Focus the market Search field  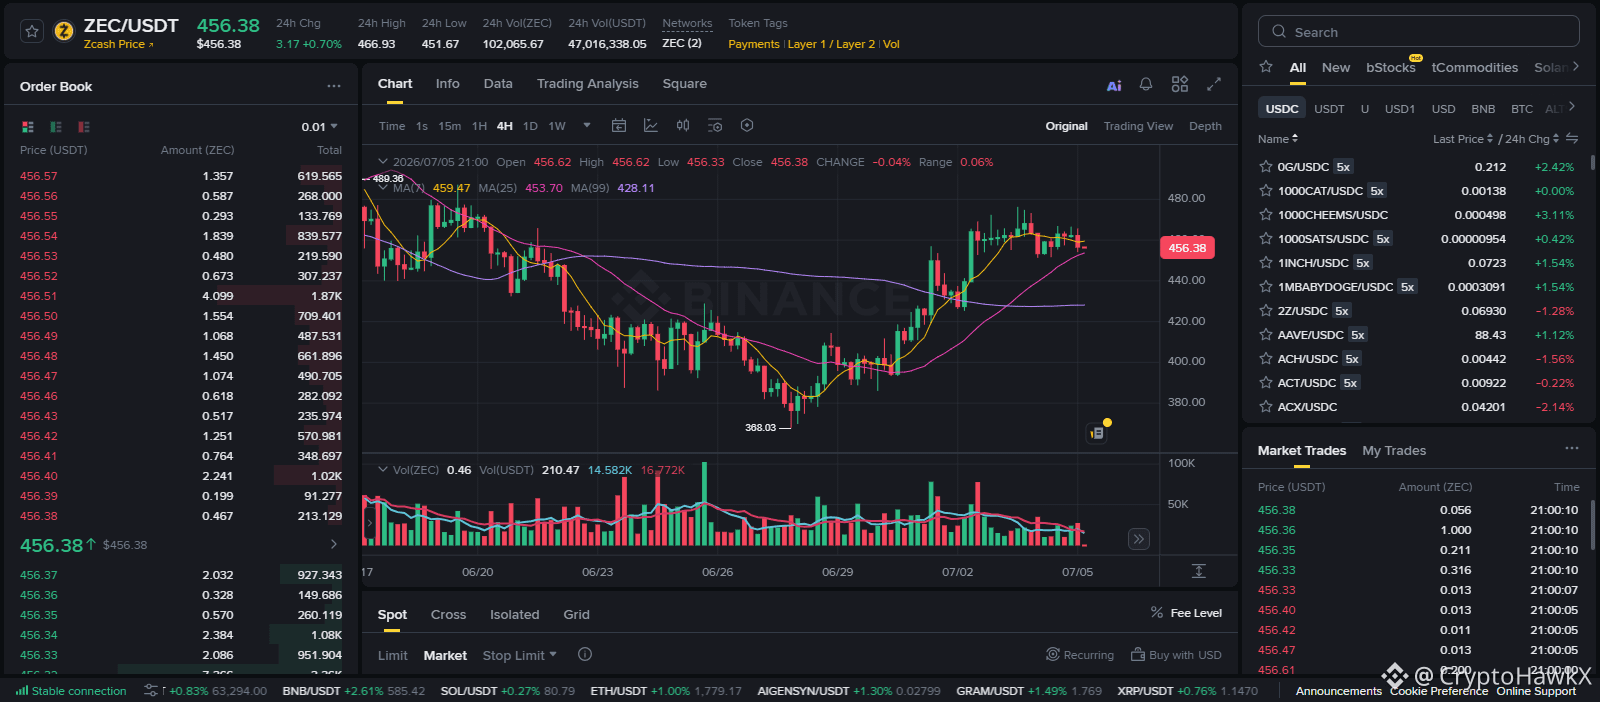click(x=1418, y=32)
